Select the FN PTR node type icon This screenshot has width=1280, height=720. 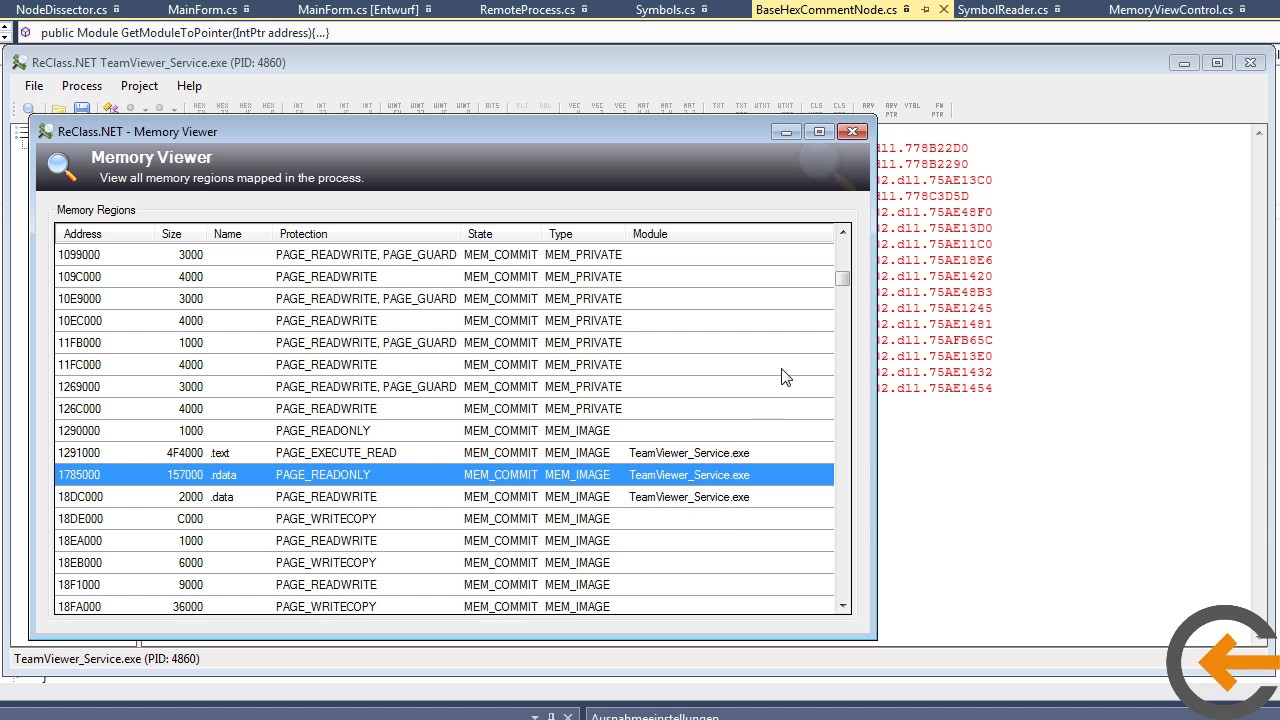[x=938, y=108]
